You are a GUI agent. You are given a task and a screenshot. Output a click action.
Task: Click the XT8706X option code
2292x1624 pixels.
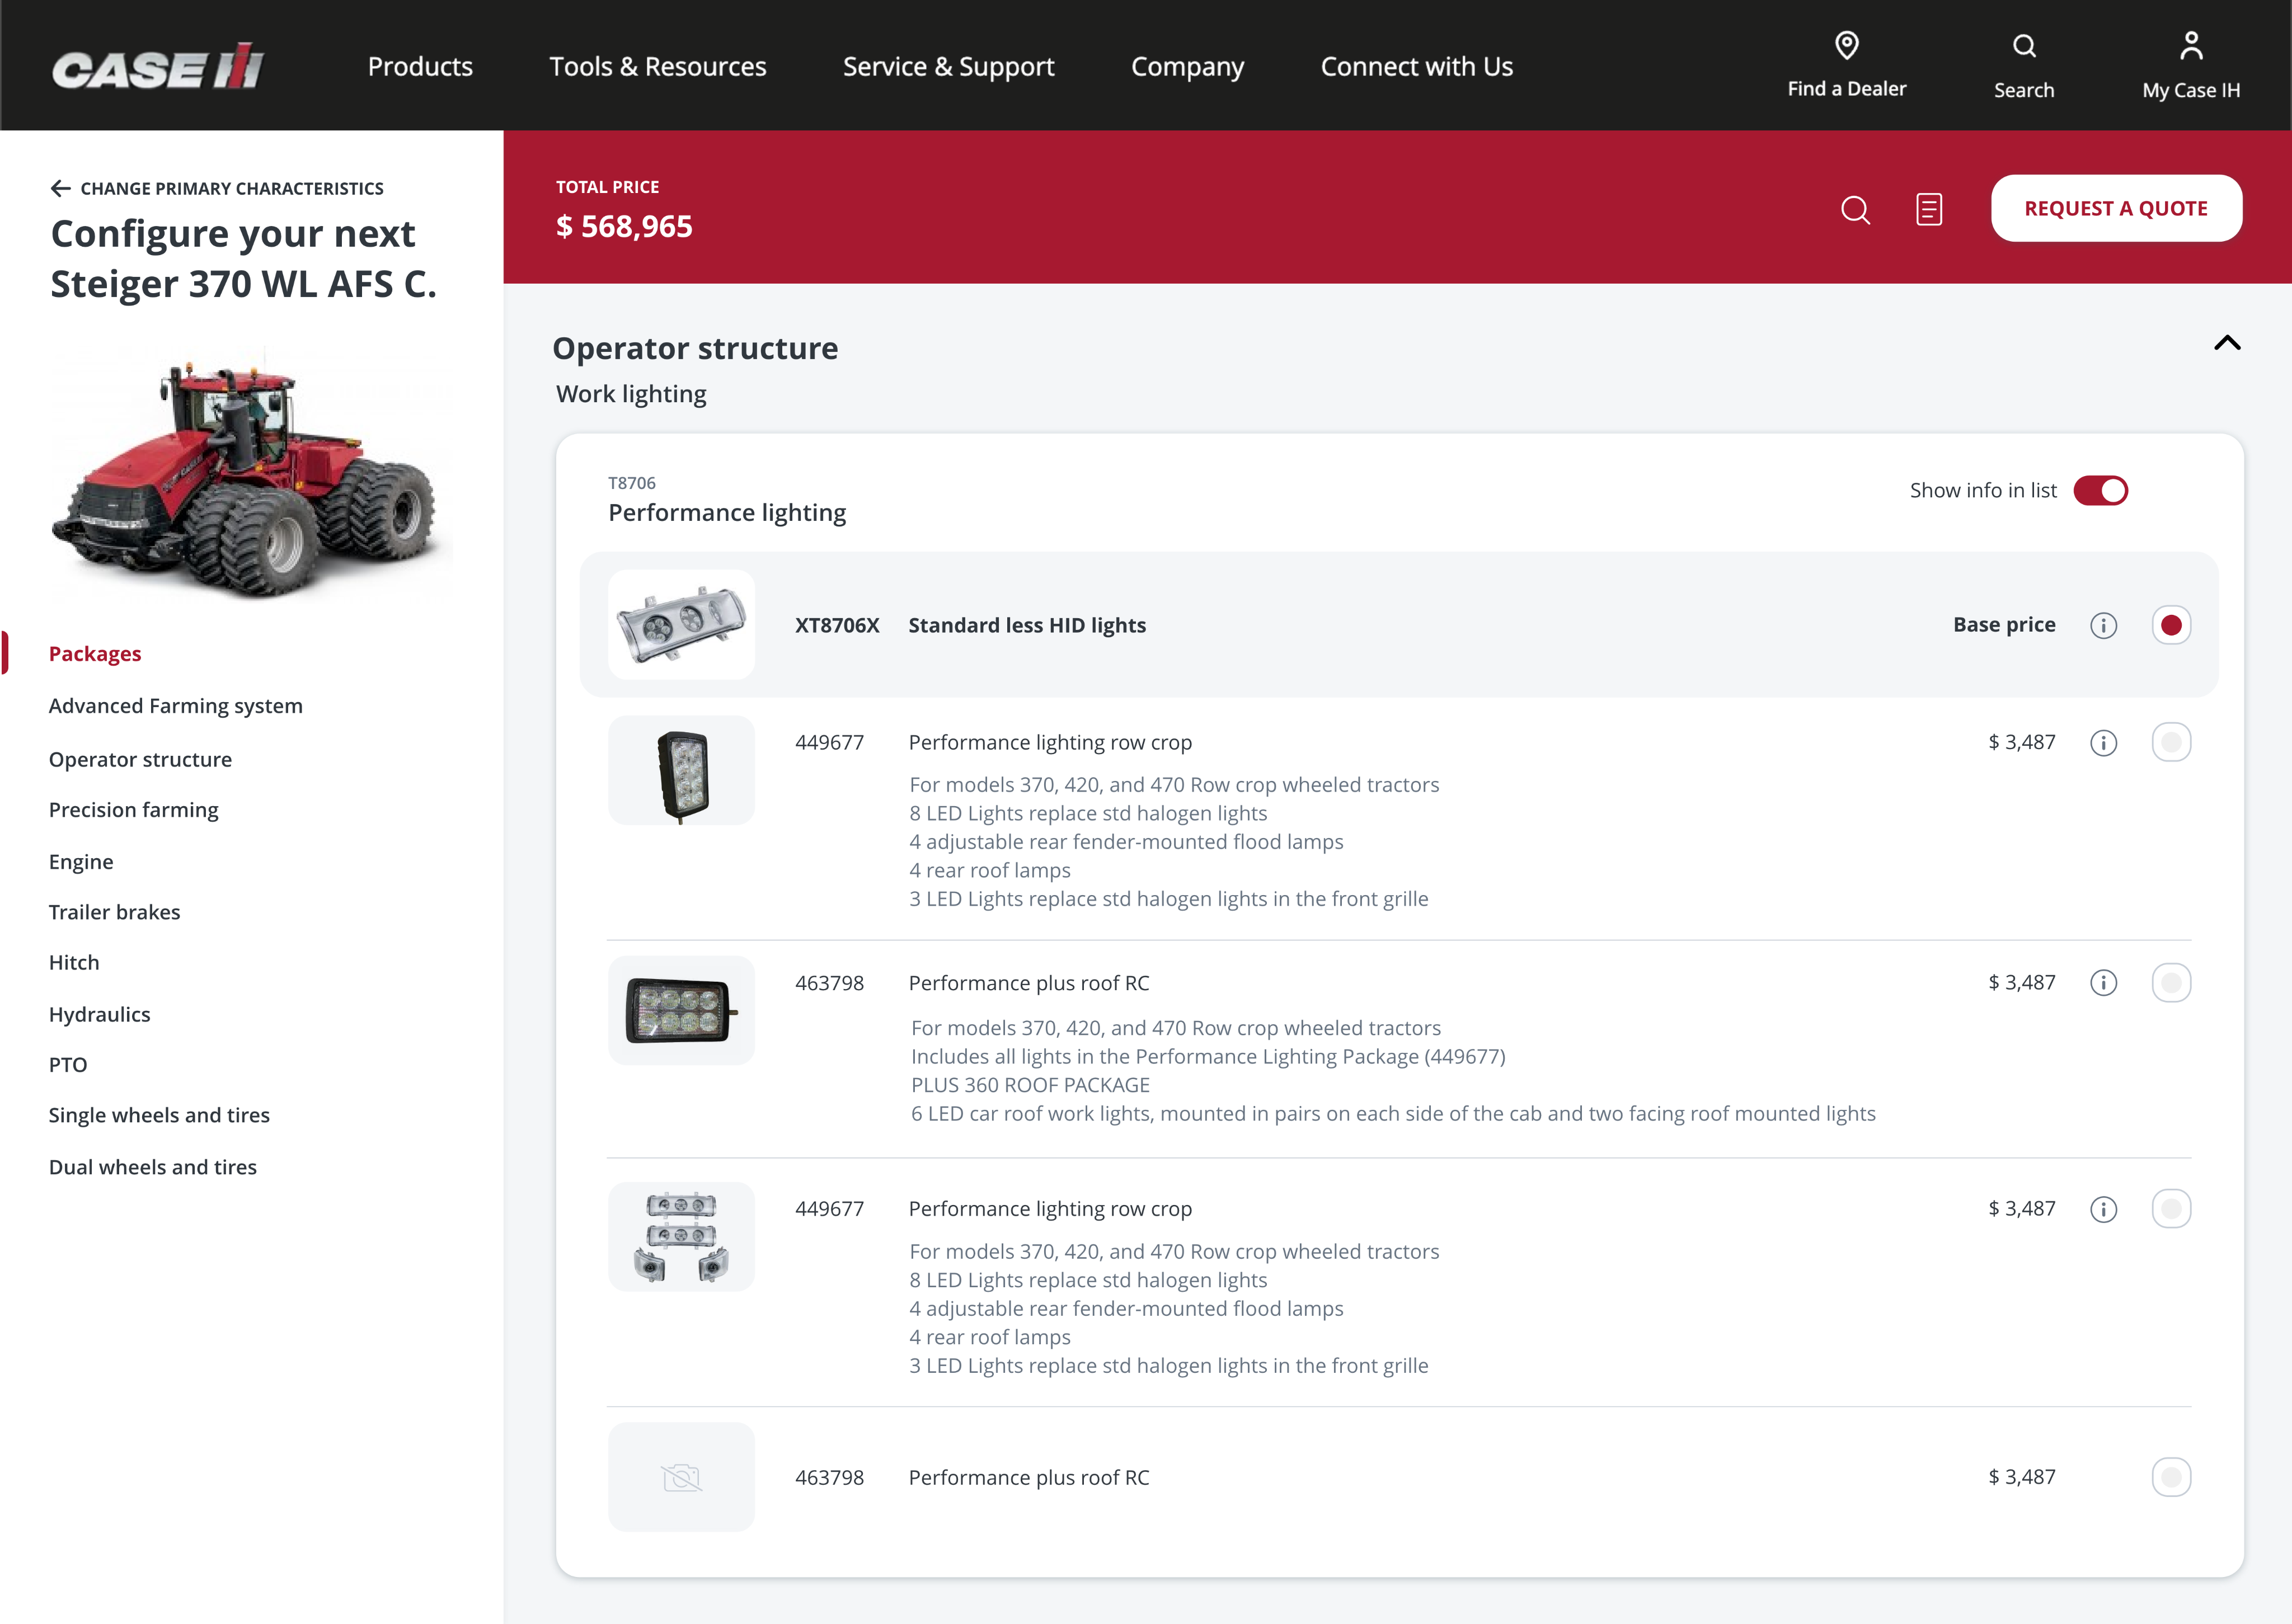(x=837, y=625)
